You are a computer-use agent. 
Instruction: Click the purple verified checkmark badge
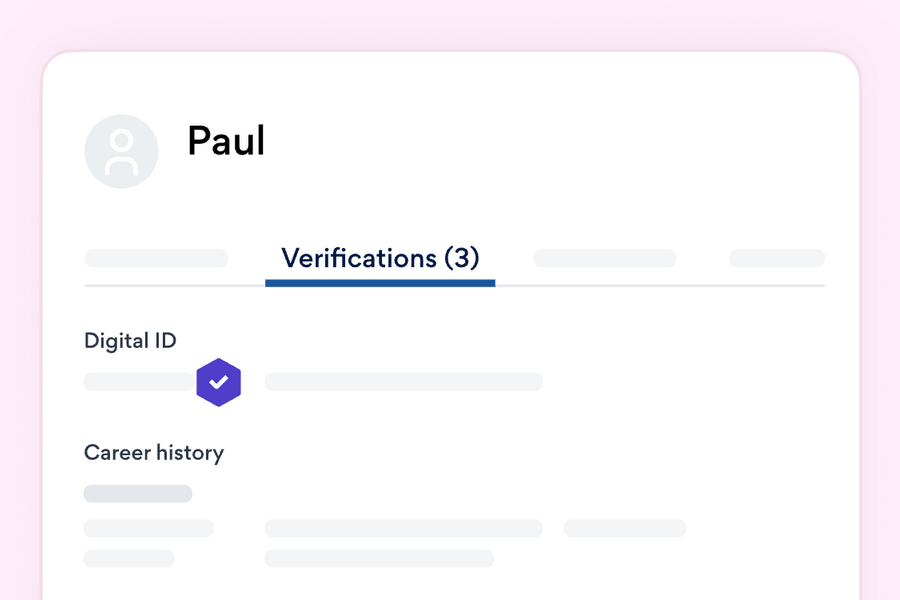[x=219, y=382]
